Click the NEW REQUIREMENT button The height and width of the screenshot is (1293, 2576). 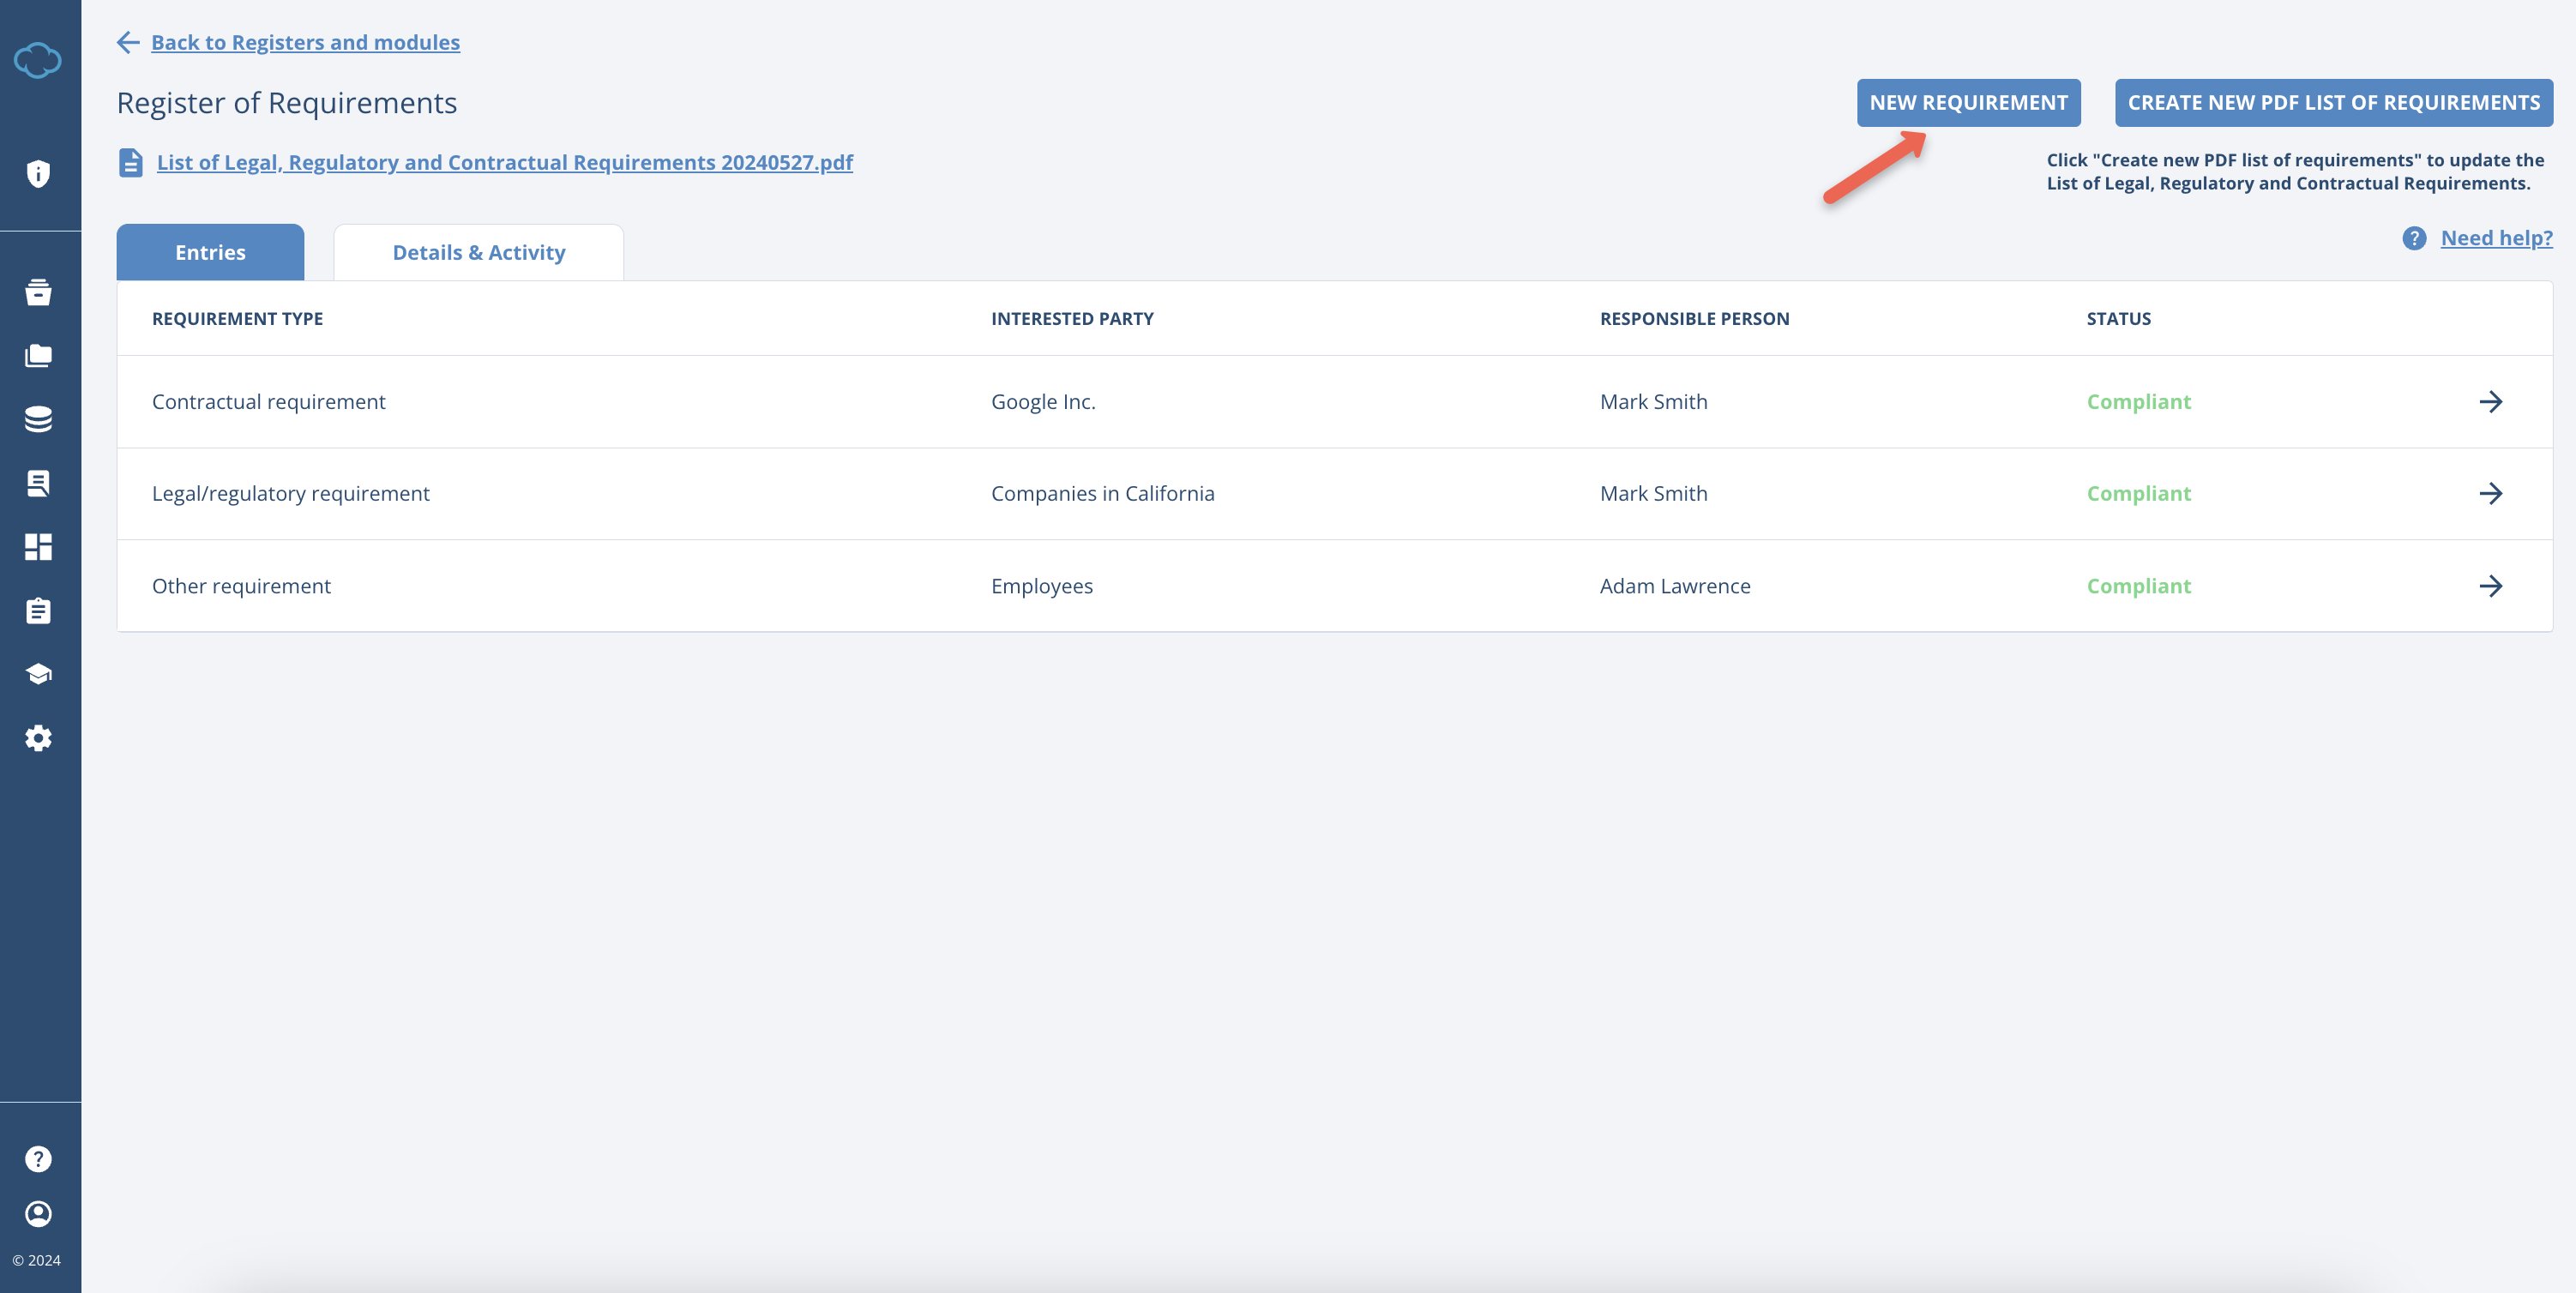(1968, 103)
